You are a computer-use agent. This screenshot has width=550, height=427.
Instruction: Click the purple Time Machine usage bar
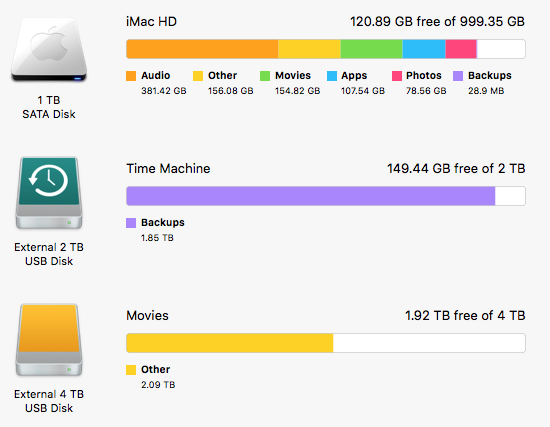tap(310, 196)
